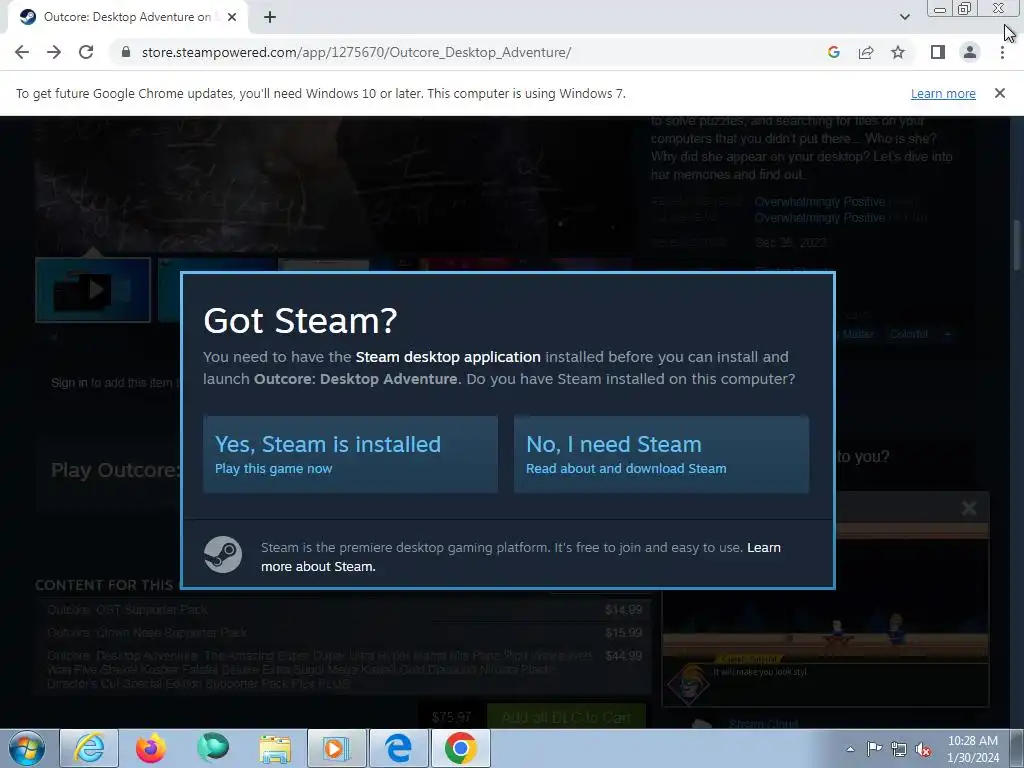This screenshot has height=768, width=1024.
Task: Click Add all DLC to Cart button
Action: (x=566, y=717)
